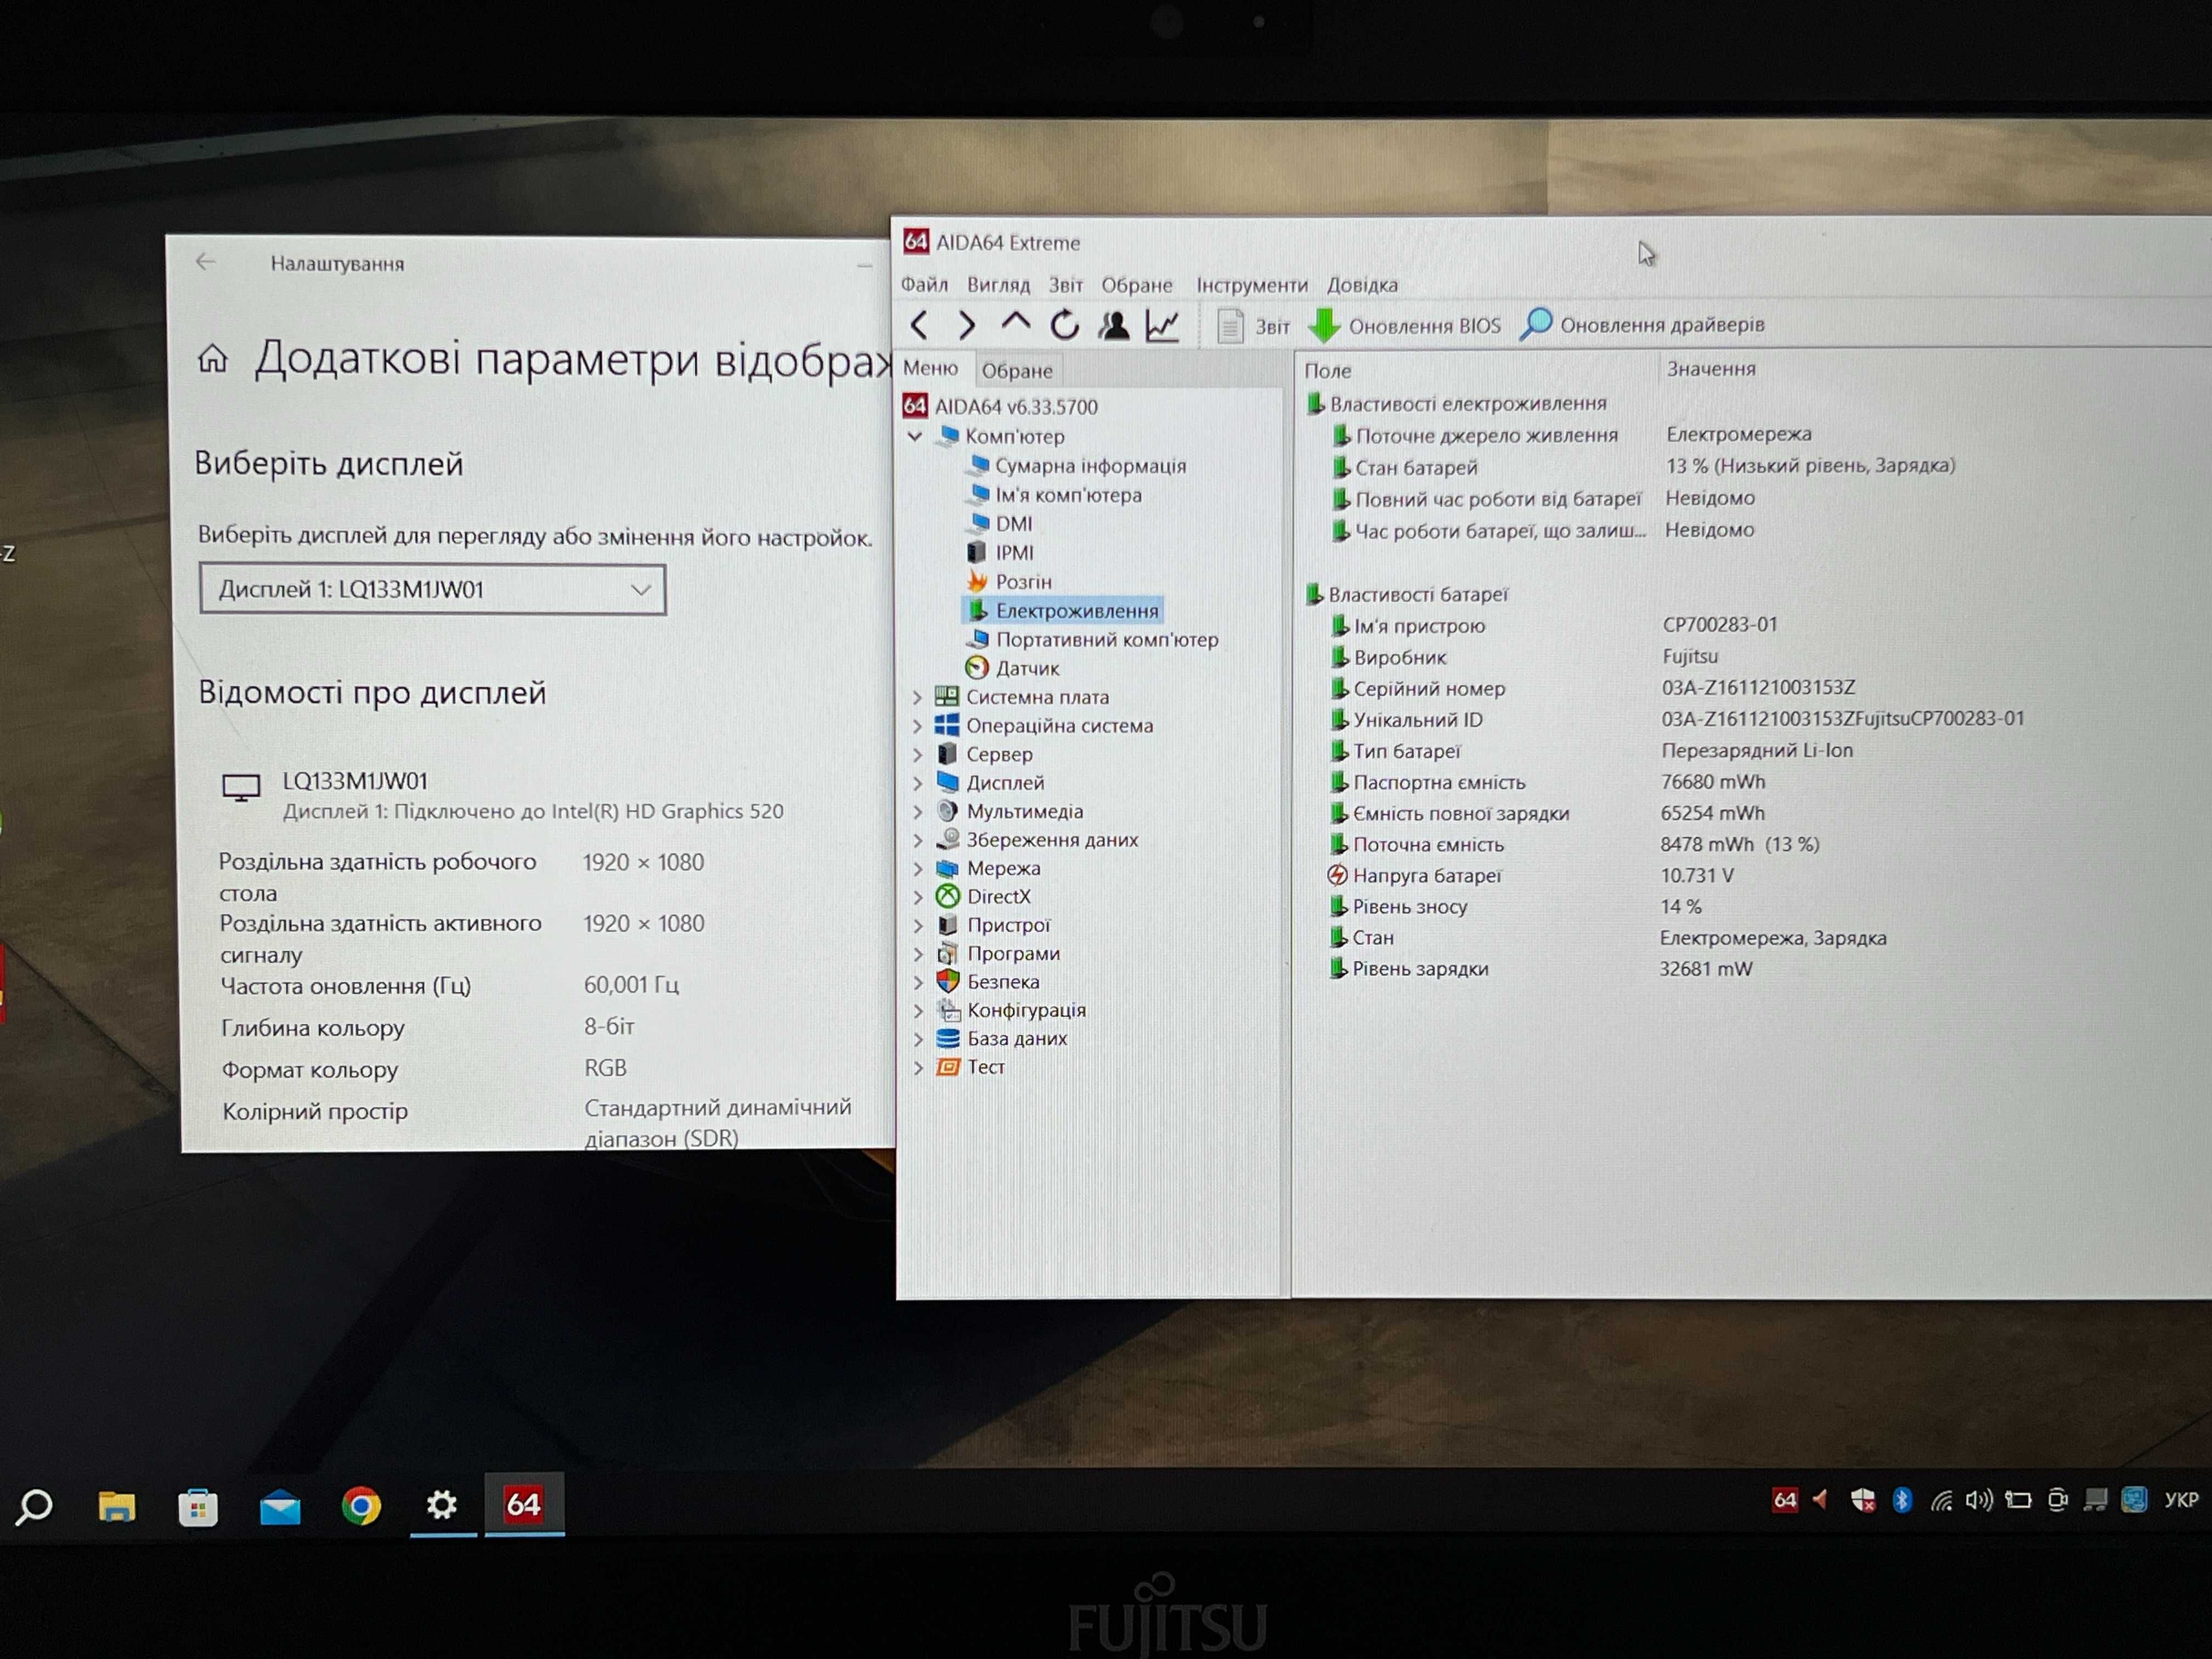This screenshot has height=1659, width=2212.
Task: Select Тест tree item
Action: click(x=970, y=1066)
